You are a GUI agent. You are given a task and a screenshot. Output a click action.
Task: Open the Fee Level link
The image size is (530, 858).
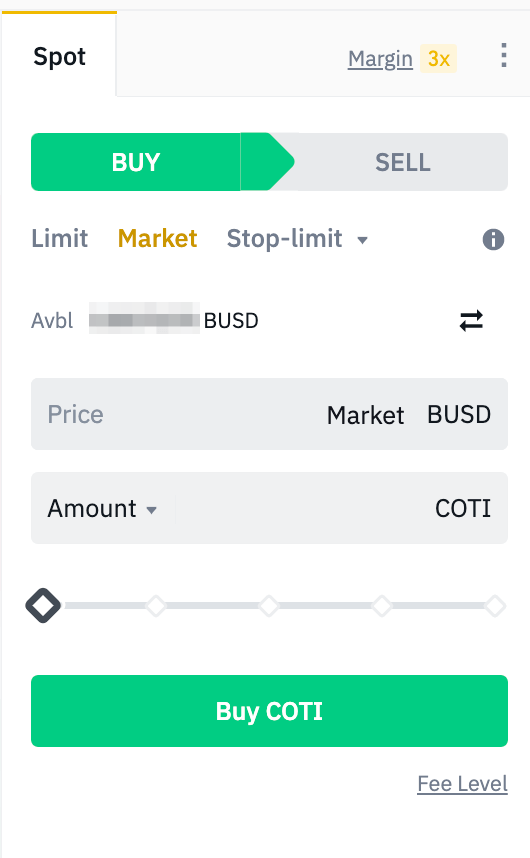(x=462, y=784)
